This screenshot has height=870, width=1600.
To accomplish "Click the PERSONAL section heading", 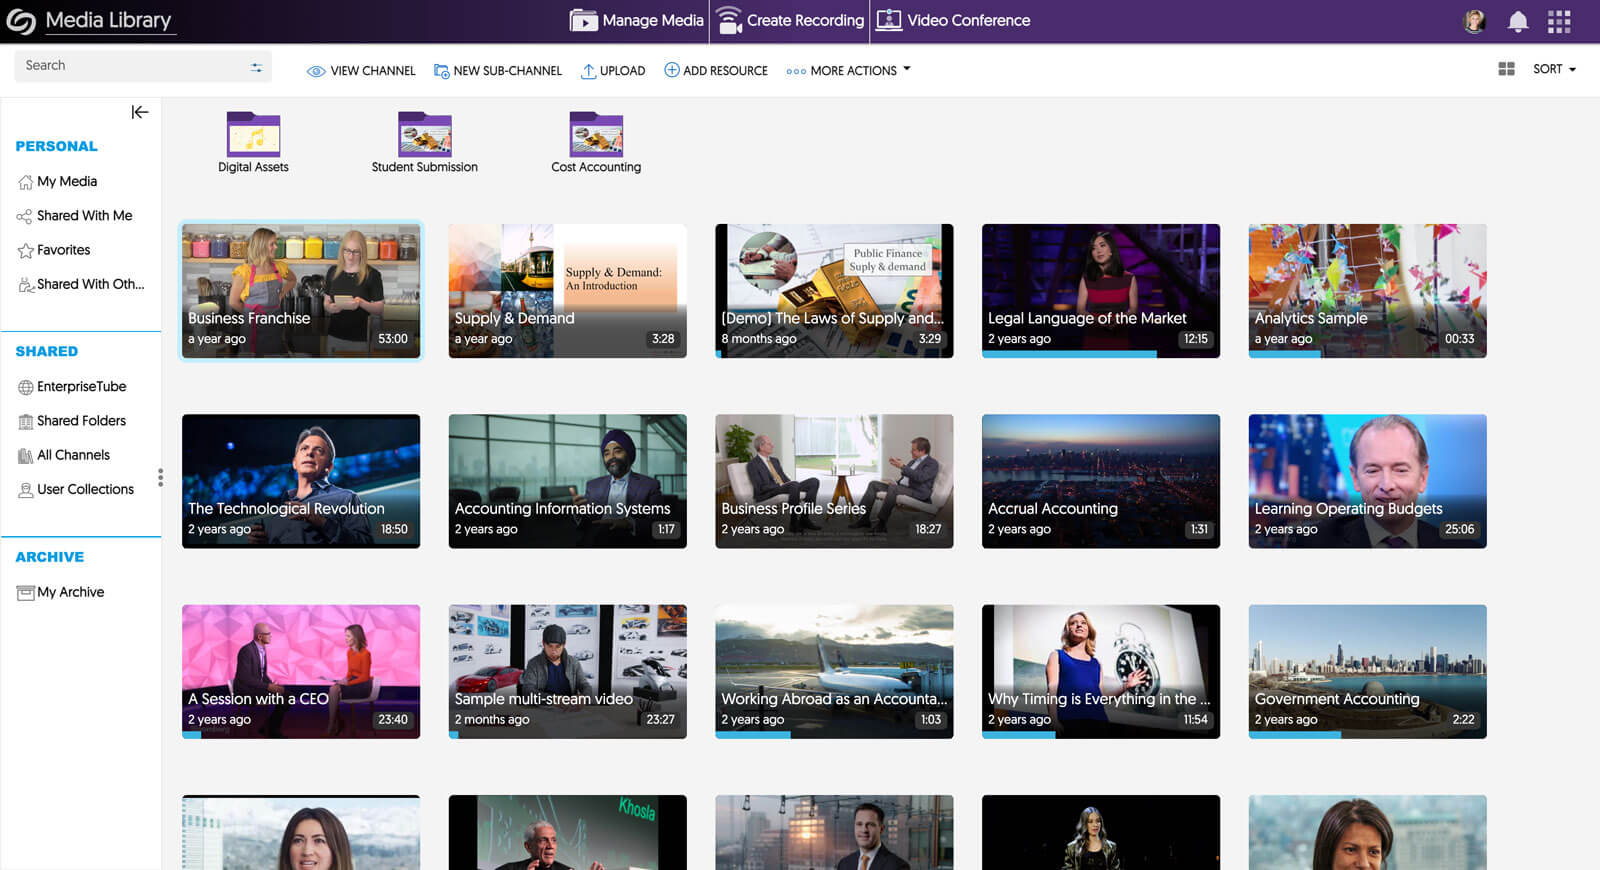I will [56, 146].
